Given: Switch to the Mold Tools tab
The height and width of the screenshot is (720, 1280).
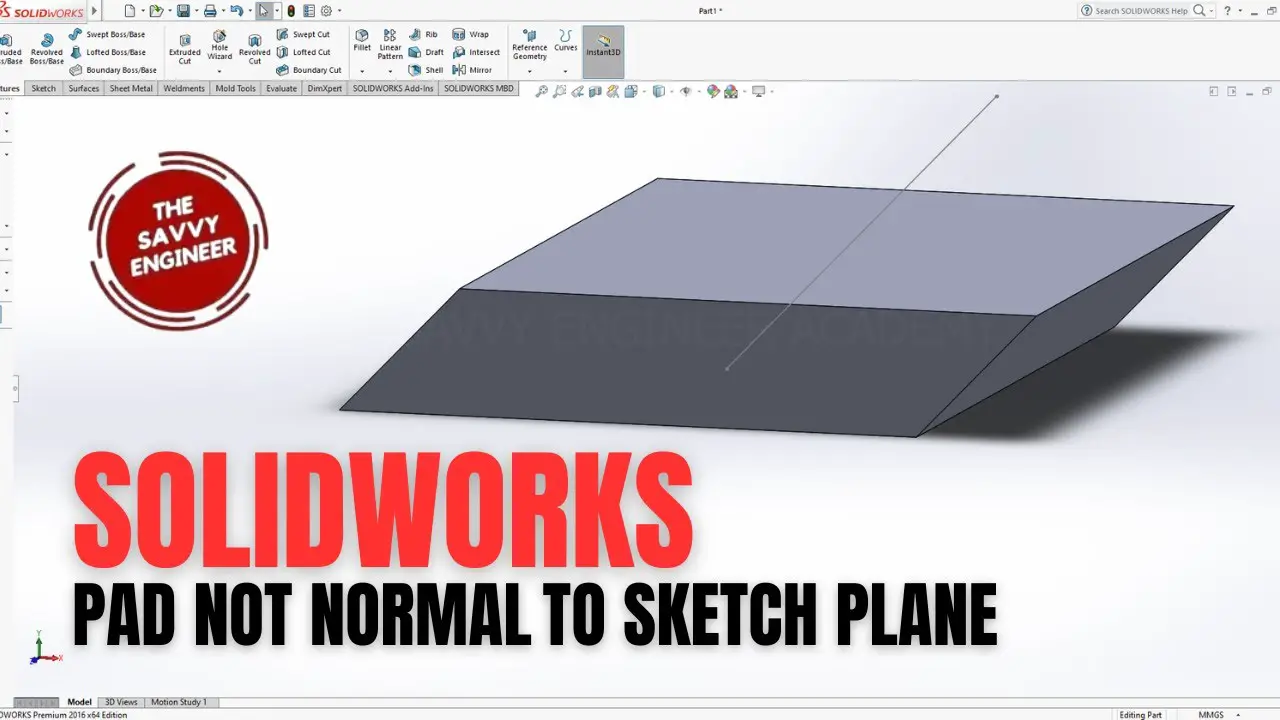Looking at the screenshot, I should 236,88.
